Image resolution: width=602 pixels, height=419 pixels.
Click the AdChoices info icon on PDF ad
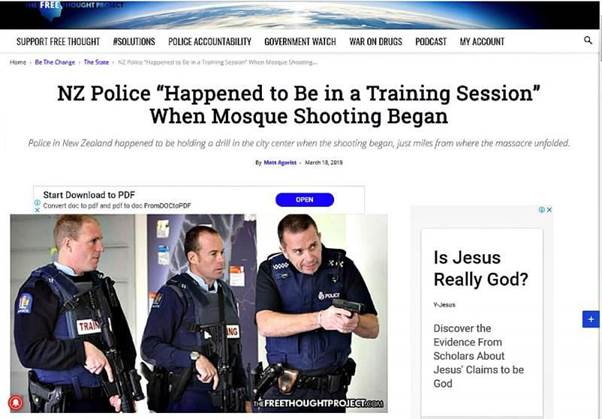point(37,202)
